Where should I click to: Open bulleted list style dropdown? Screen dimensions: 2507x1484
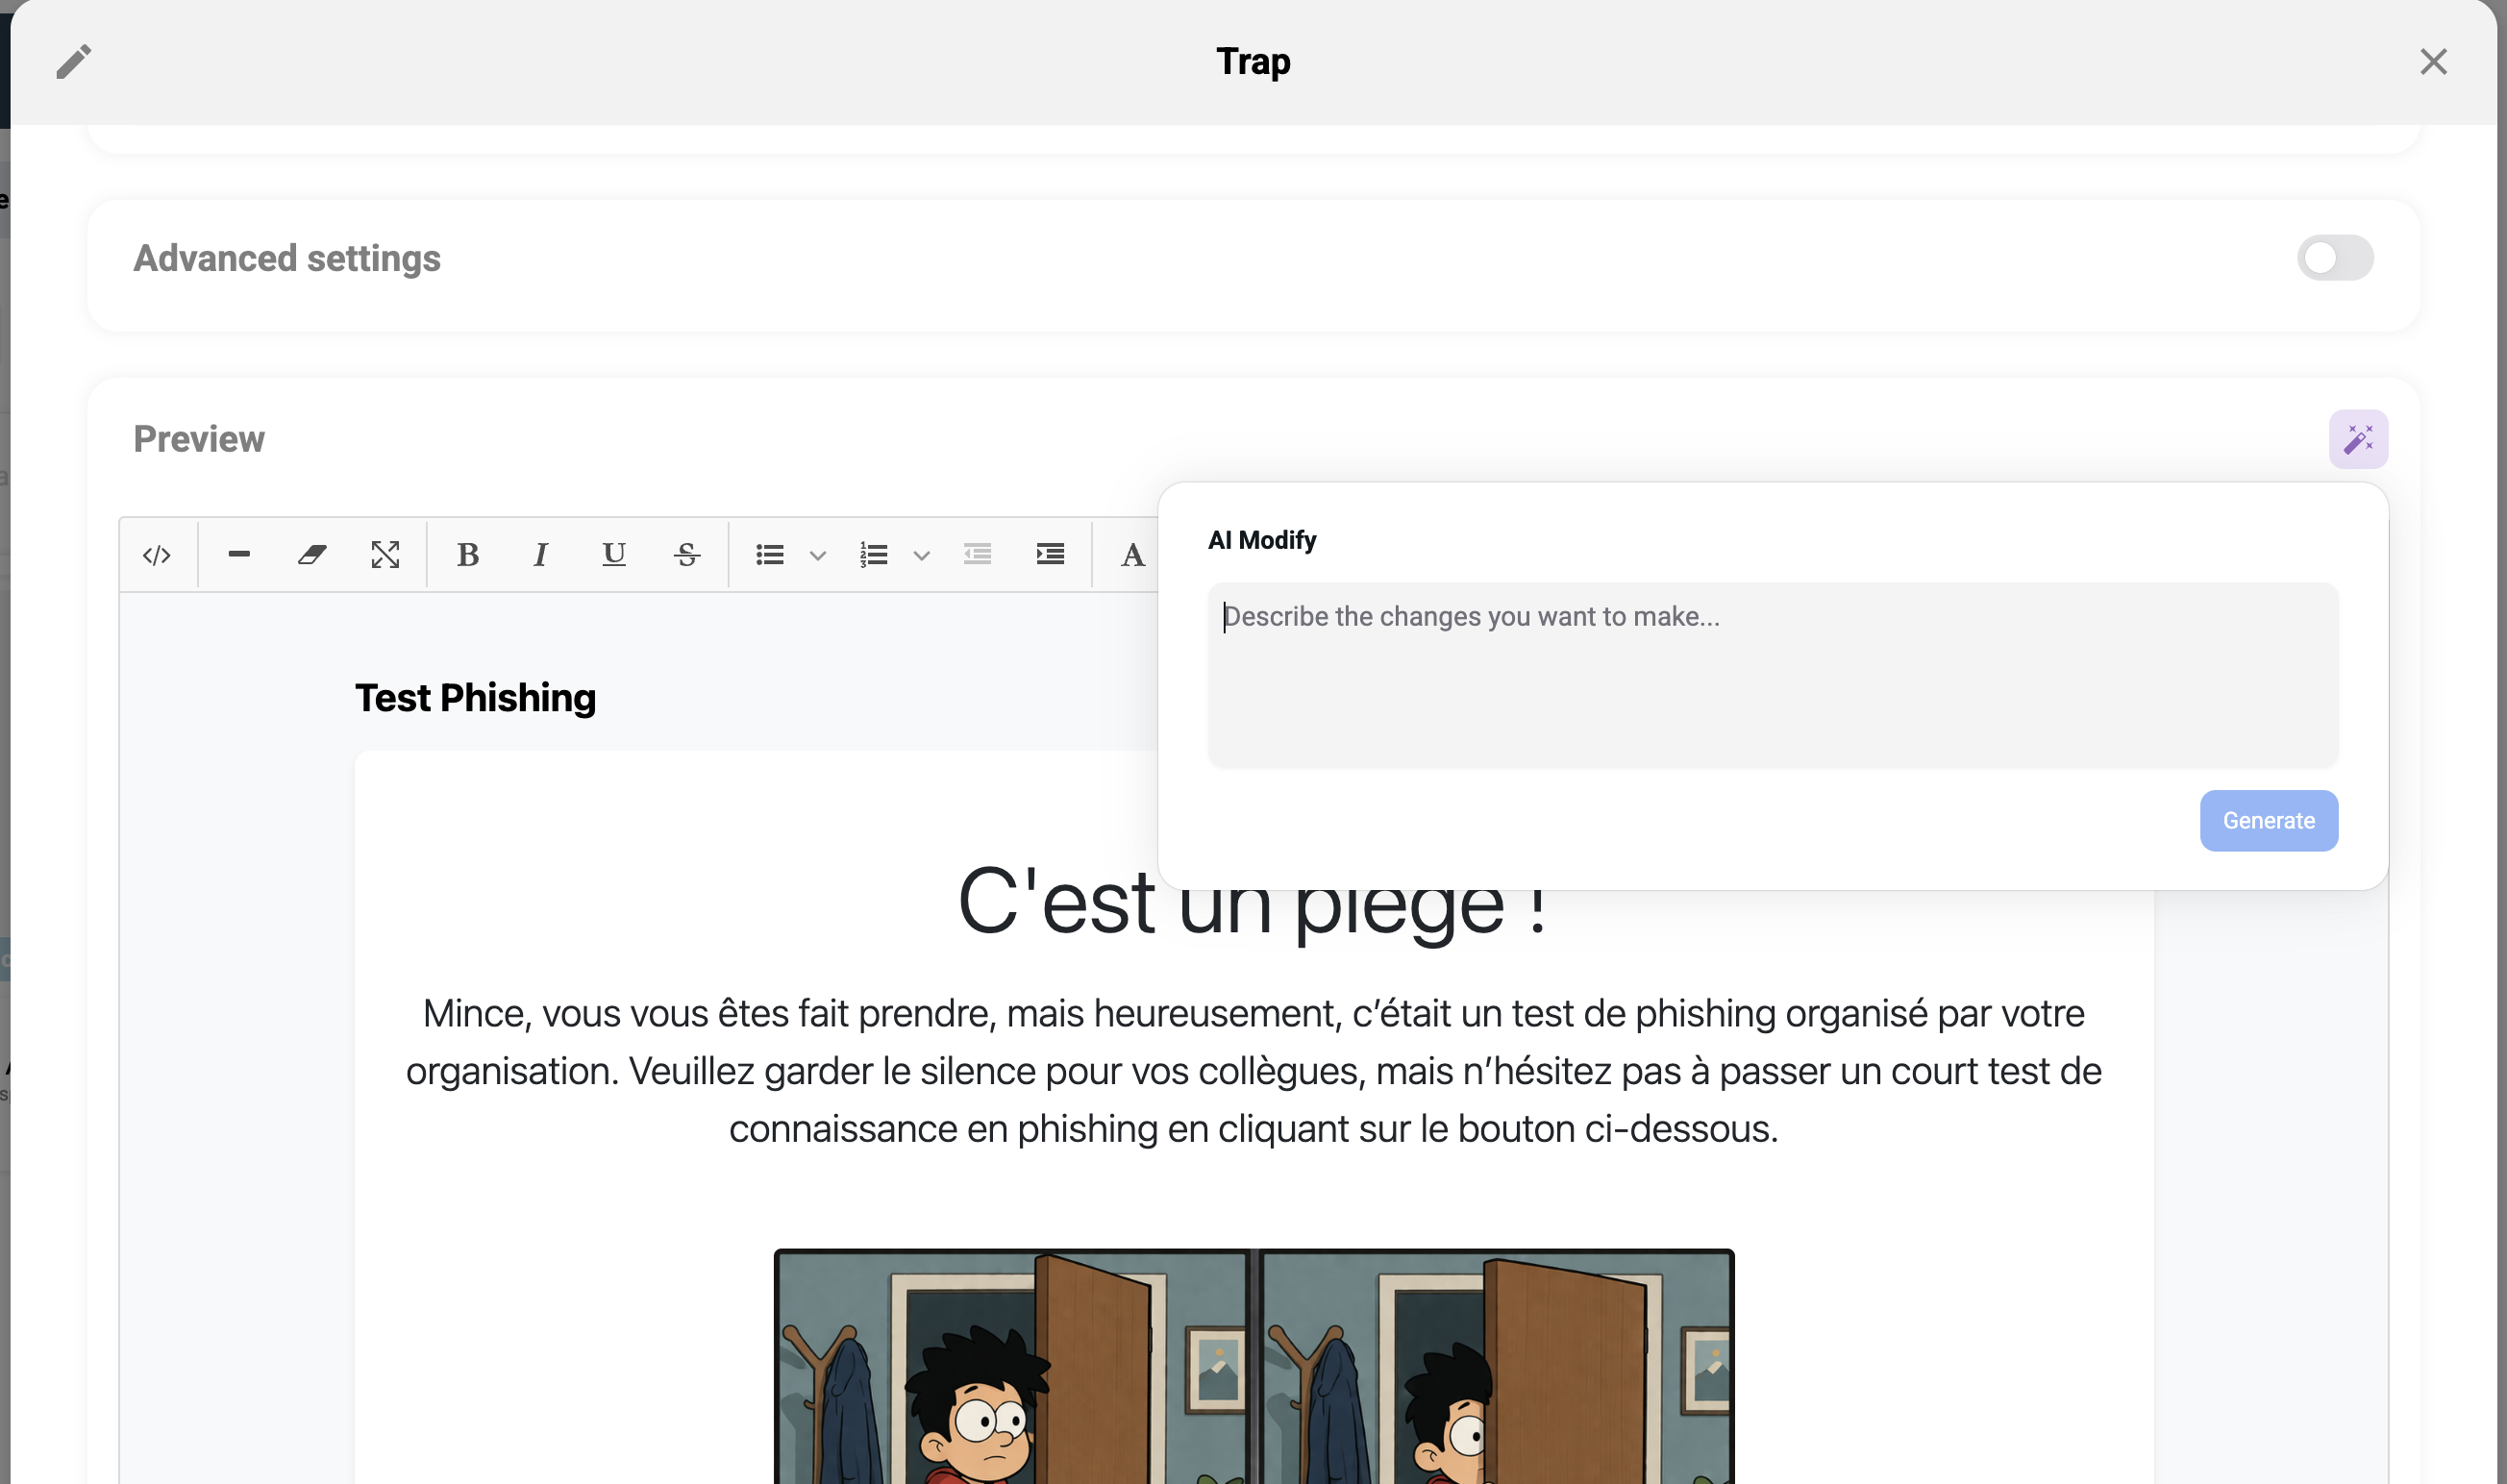(818, 555)
